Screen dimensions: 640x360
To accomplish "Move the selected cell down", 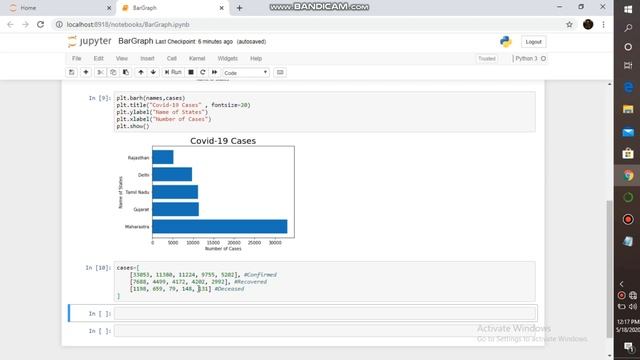I will click(x=153, y=72).
